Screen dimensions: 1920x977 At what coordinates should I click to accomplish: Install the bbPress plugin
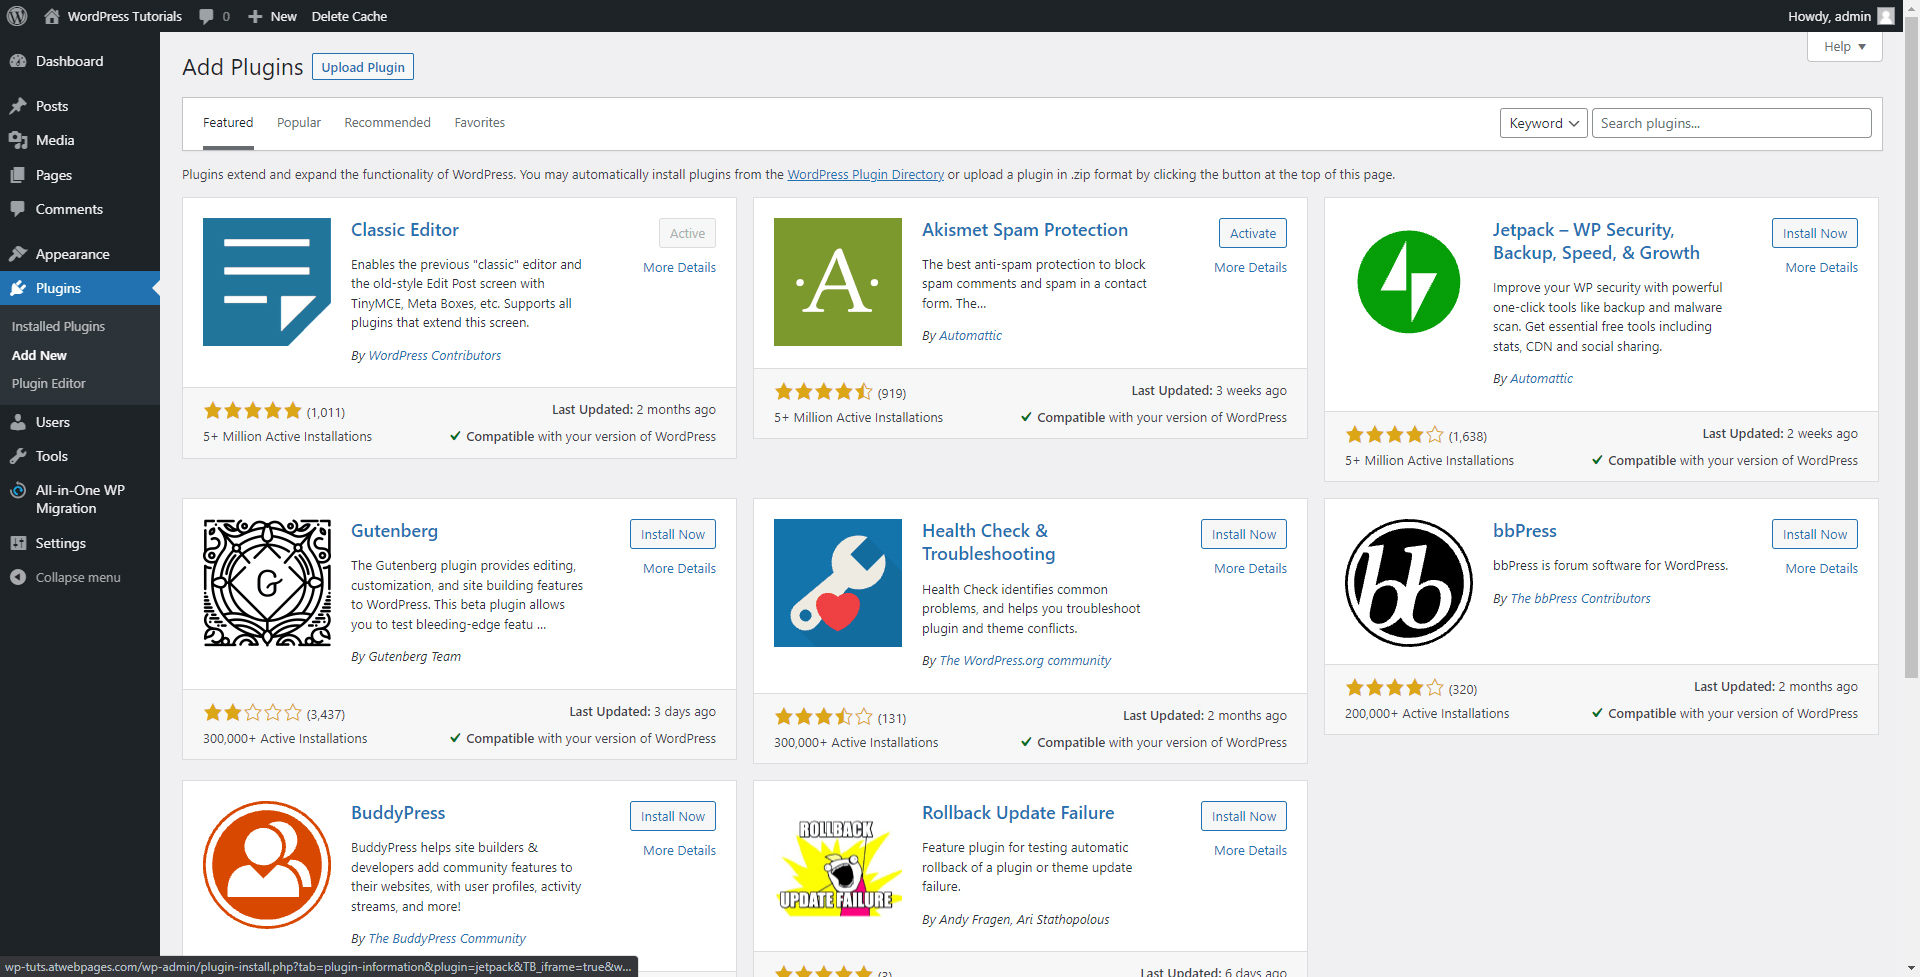click(1814, 534)
